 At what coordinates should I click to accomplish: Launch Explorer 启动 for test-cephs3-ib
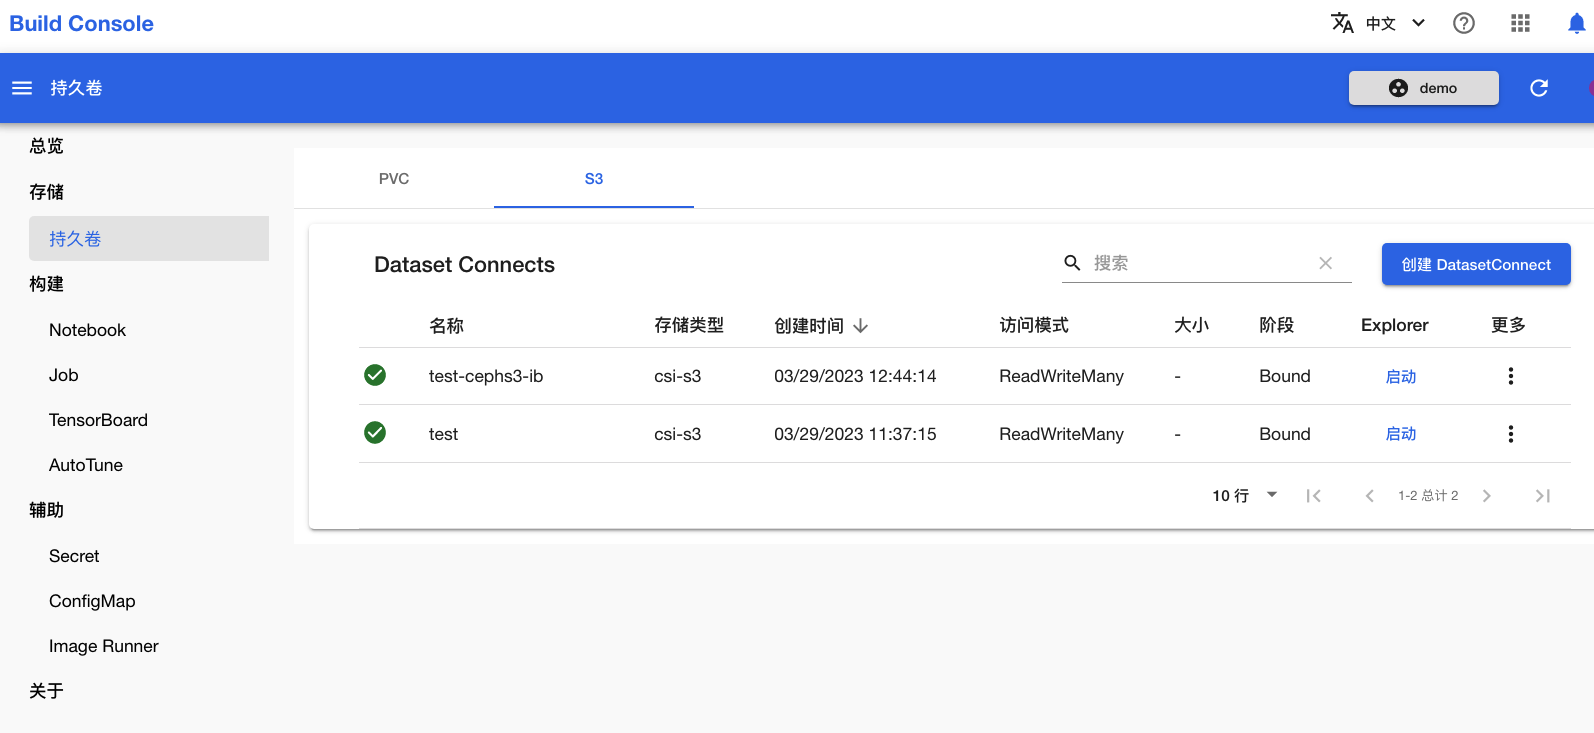[1400, 376]
